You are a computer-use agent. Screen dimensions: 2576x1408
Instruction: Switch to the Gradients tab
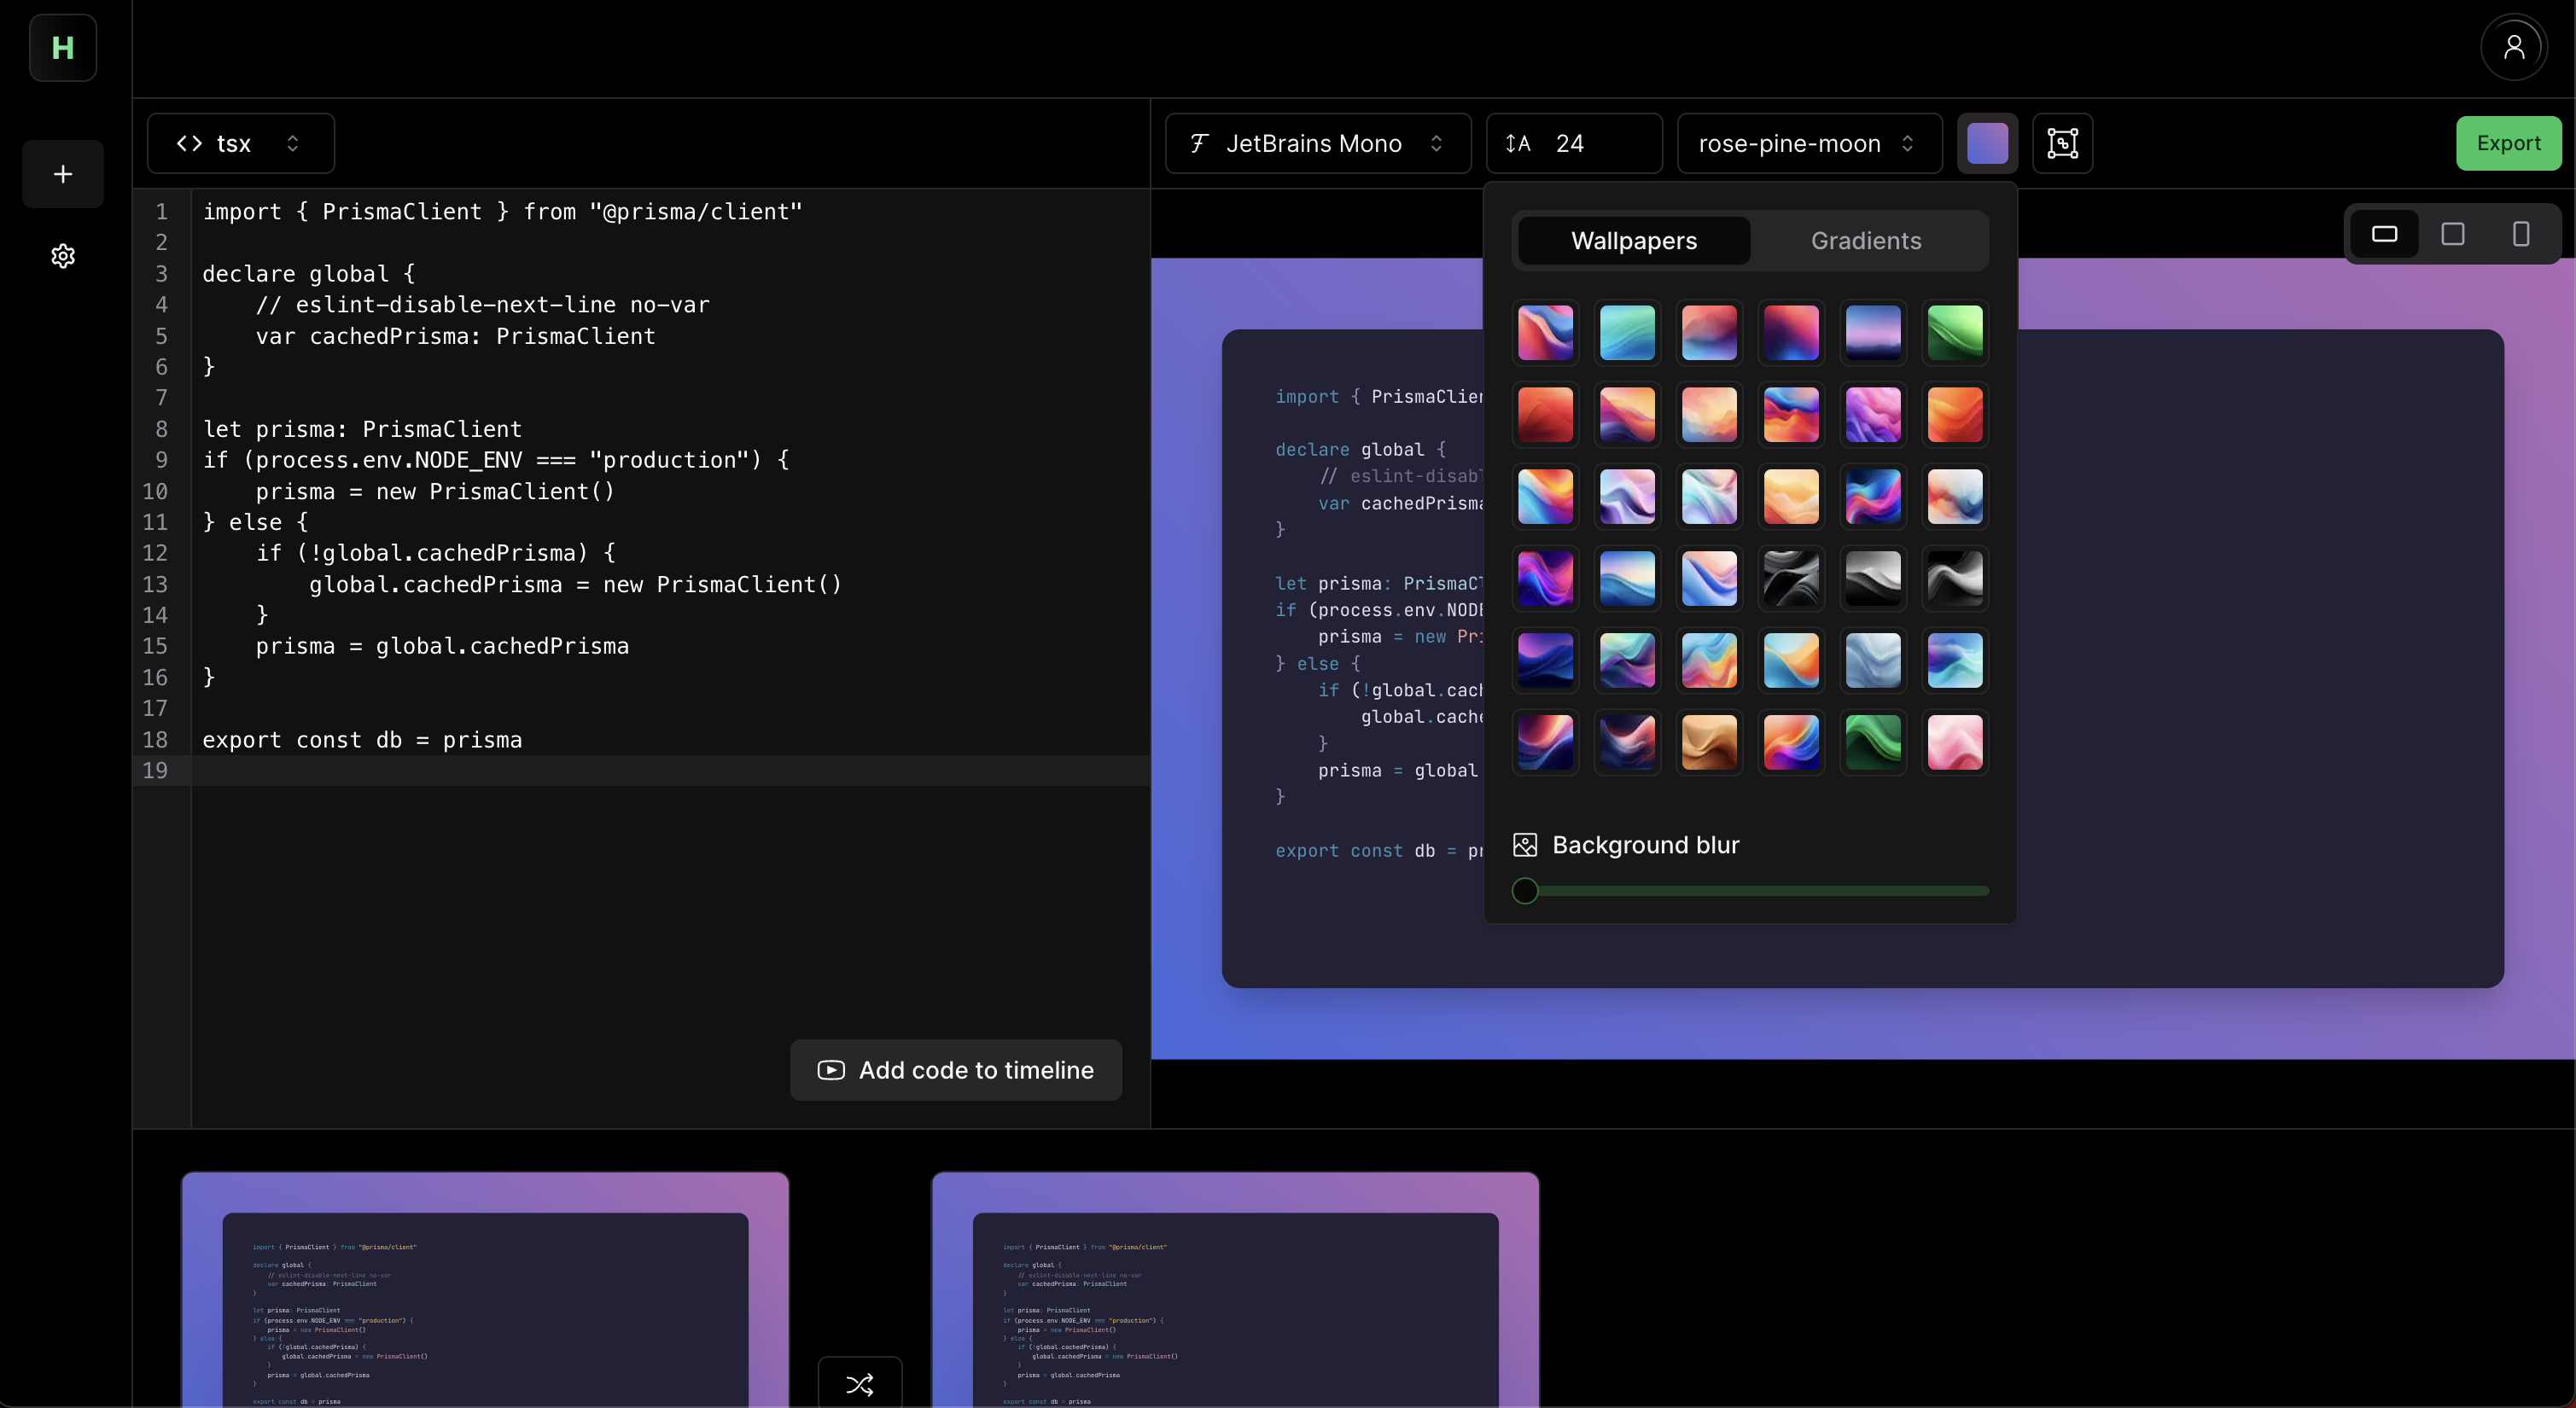pos(1865,241)
